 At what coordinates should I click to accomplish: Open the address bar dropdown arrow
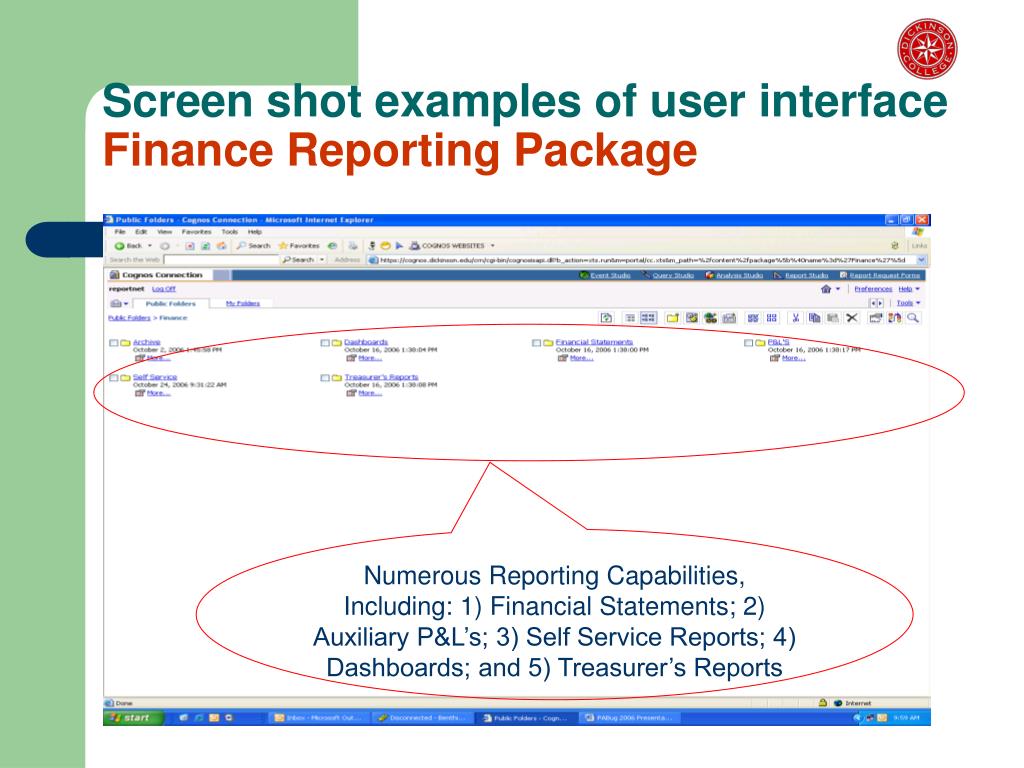tap(921, 260)
